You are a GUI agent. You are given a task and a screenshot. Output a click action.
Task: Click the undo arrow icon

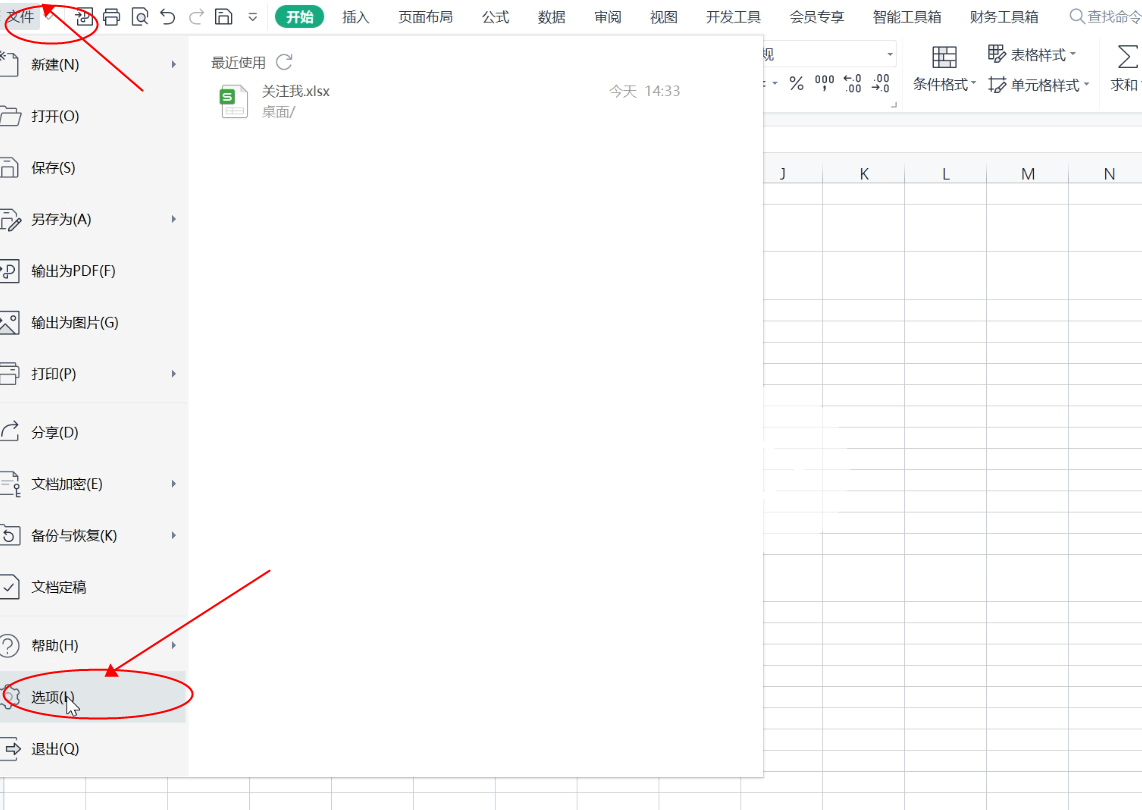click(x=168, y=16)
